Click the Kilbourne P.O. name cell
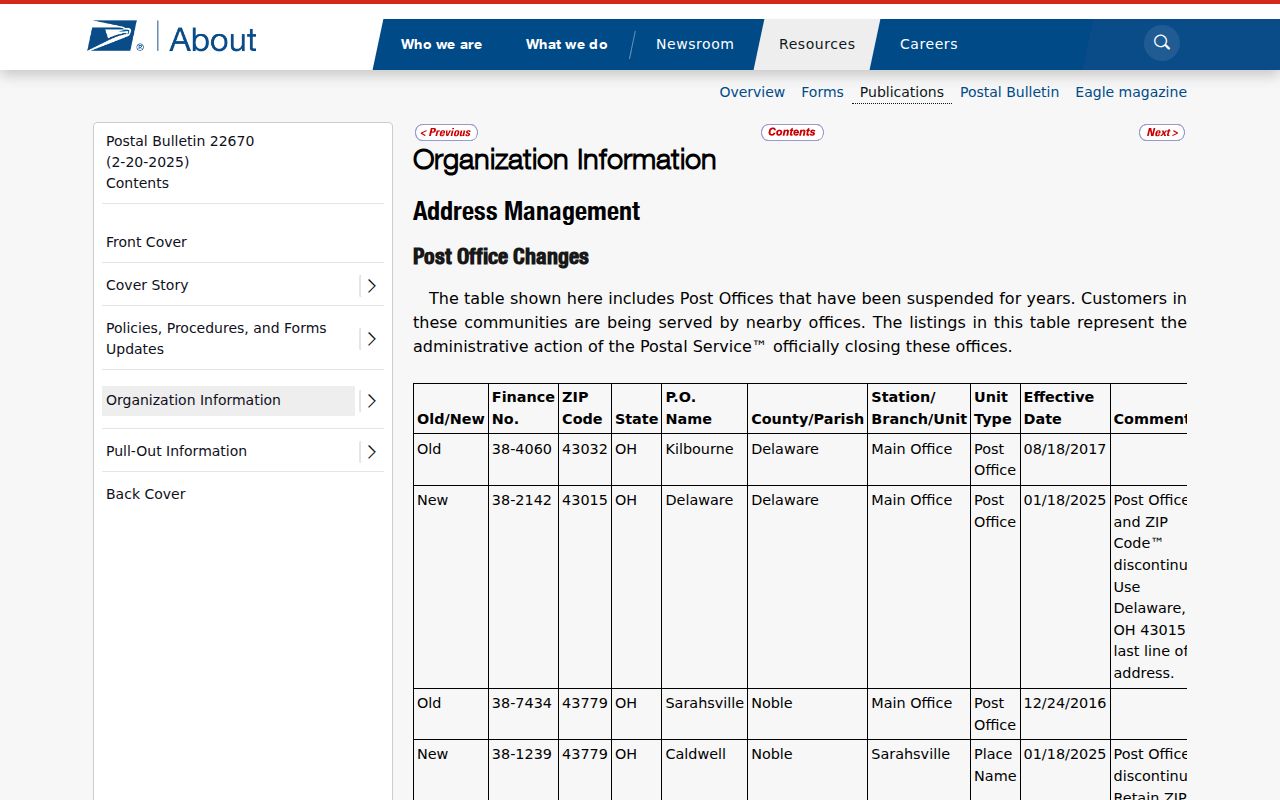 tap(704, 460)
